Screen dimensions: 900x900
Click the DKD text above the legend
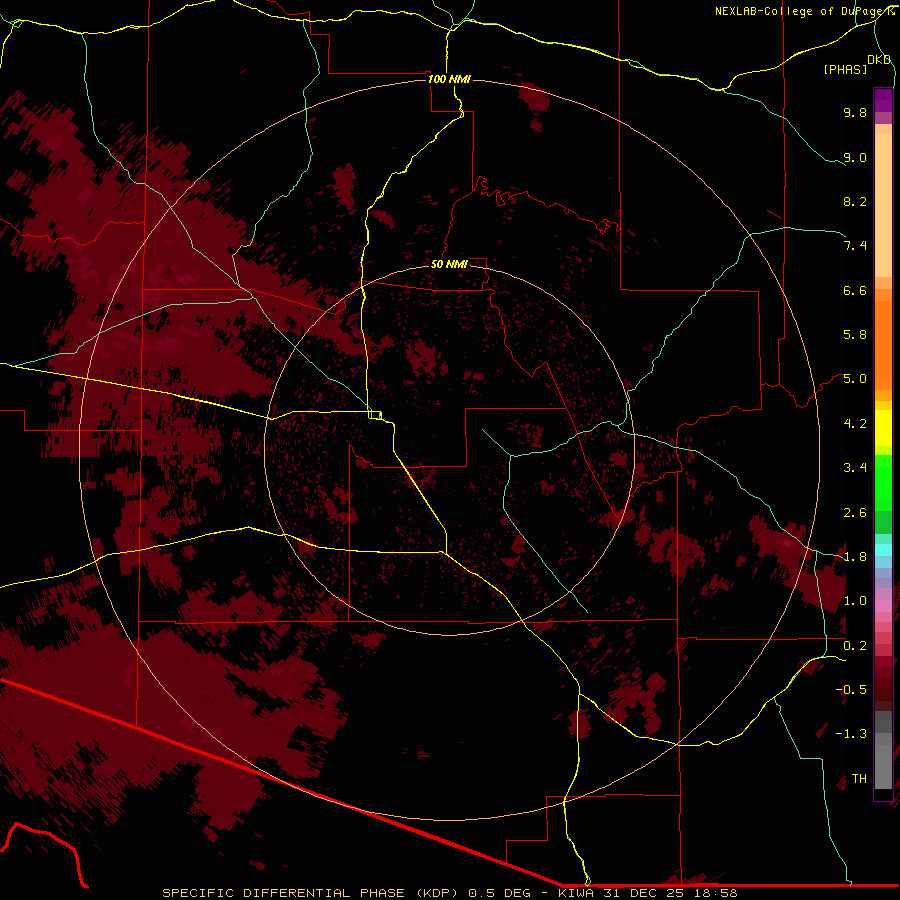879,60
